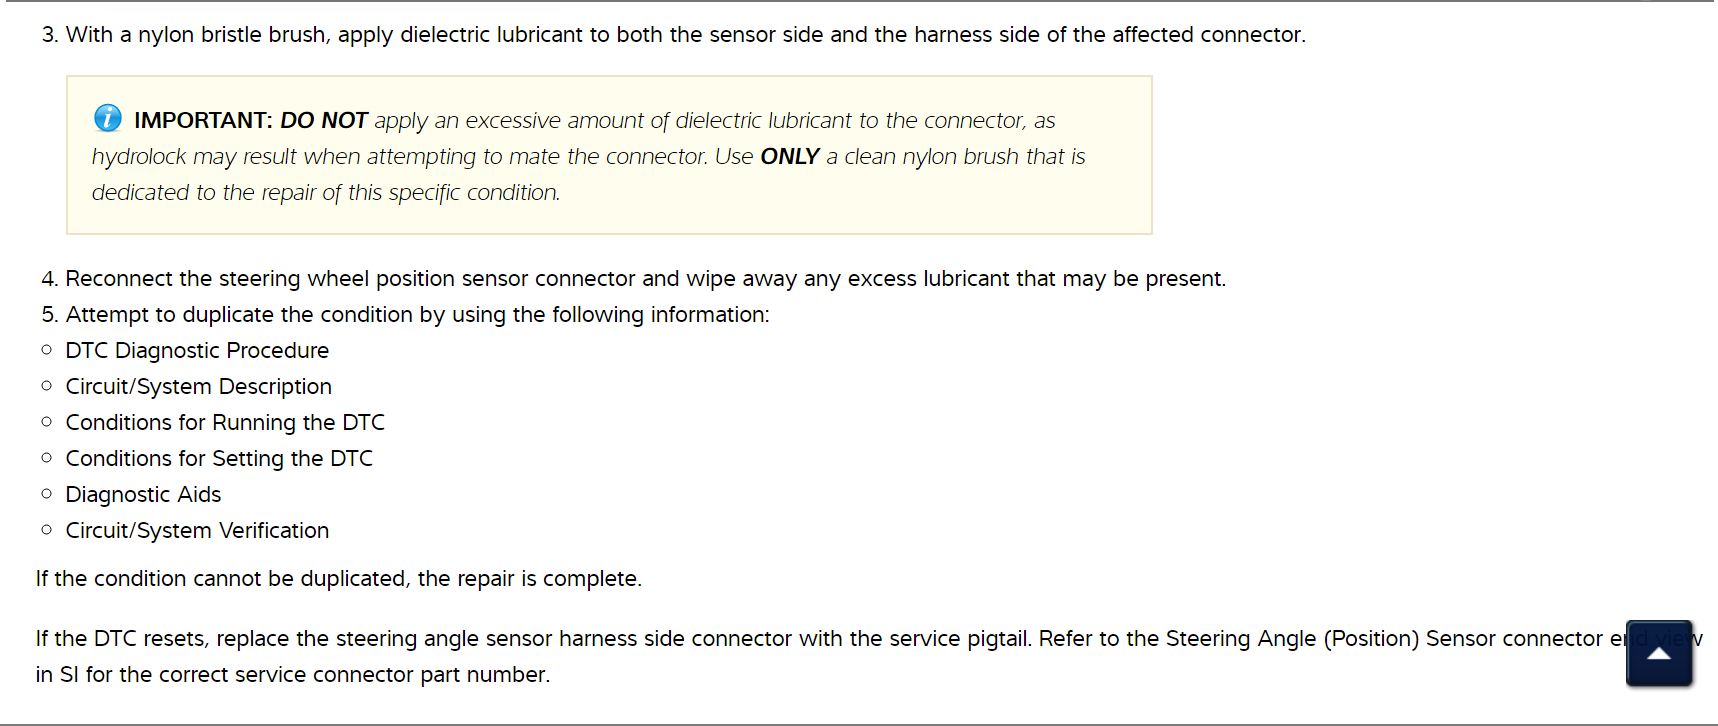Open the "Diagnostic Aids" list entry

(143, 494)
